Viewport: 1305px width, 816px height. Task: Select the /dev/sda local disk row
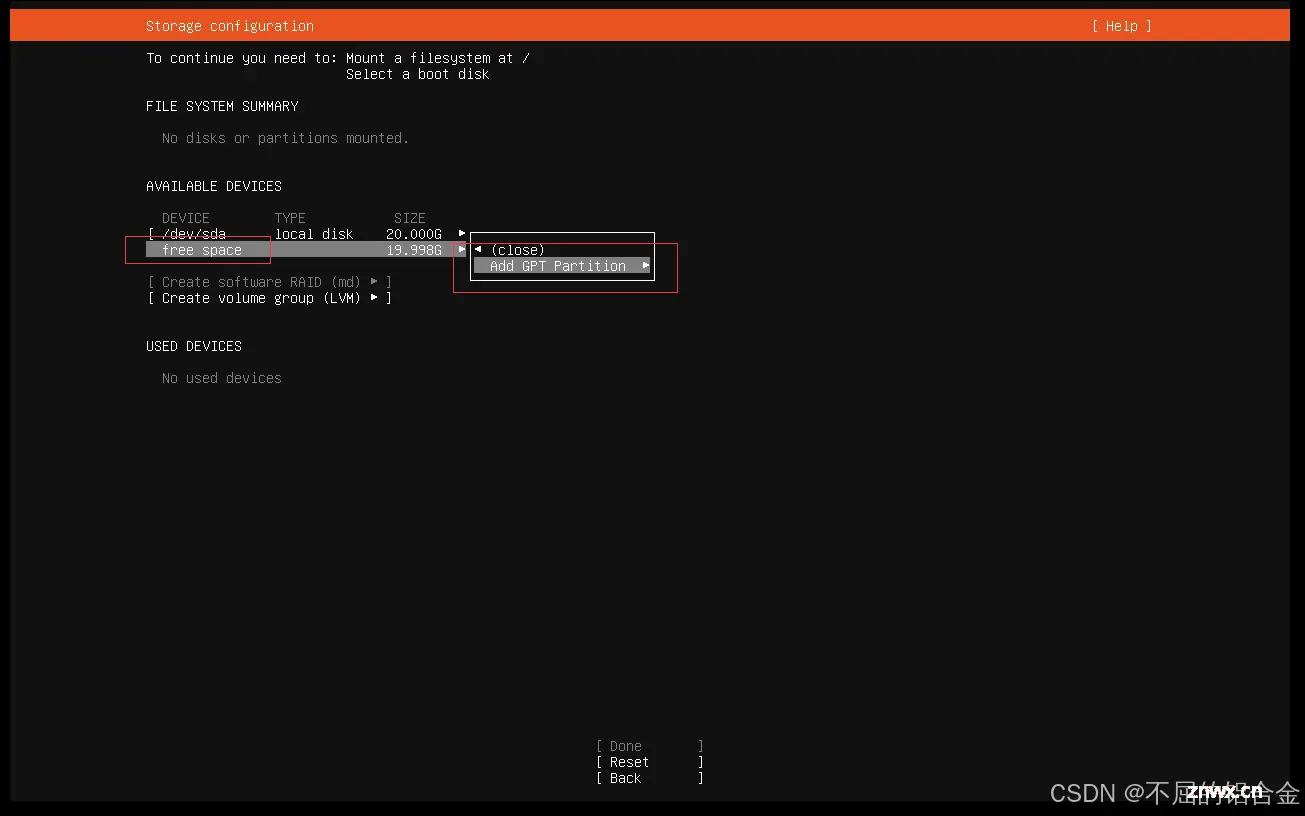pos(306,234)
